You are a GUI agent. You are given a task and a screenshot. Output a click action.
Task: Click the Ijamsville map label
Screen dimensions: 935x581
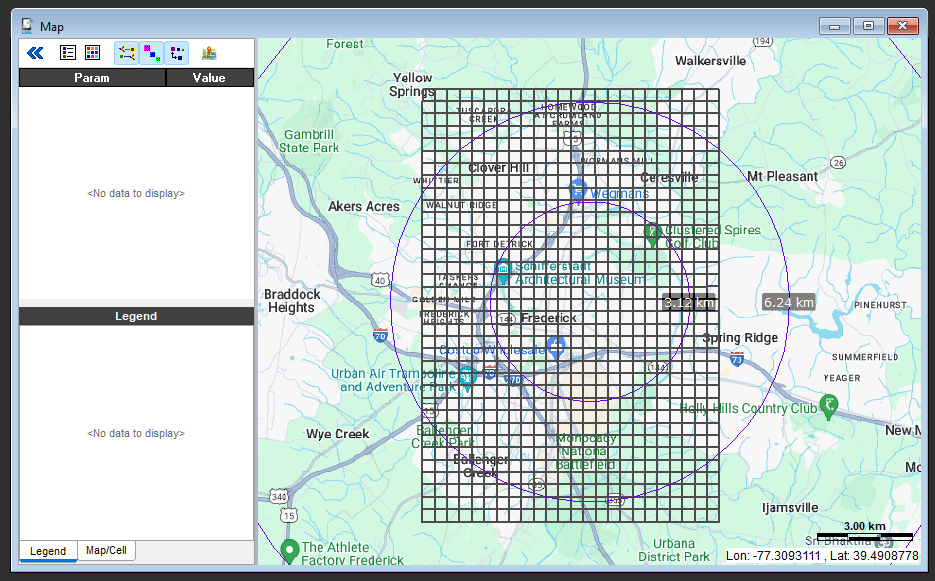tap(790, 508)
